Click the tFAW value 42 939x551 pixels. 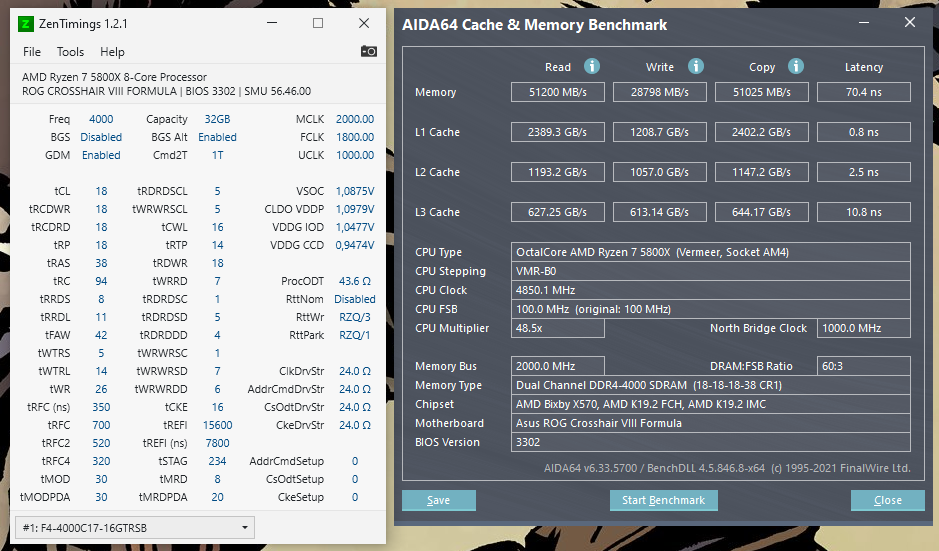101,335
